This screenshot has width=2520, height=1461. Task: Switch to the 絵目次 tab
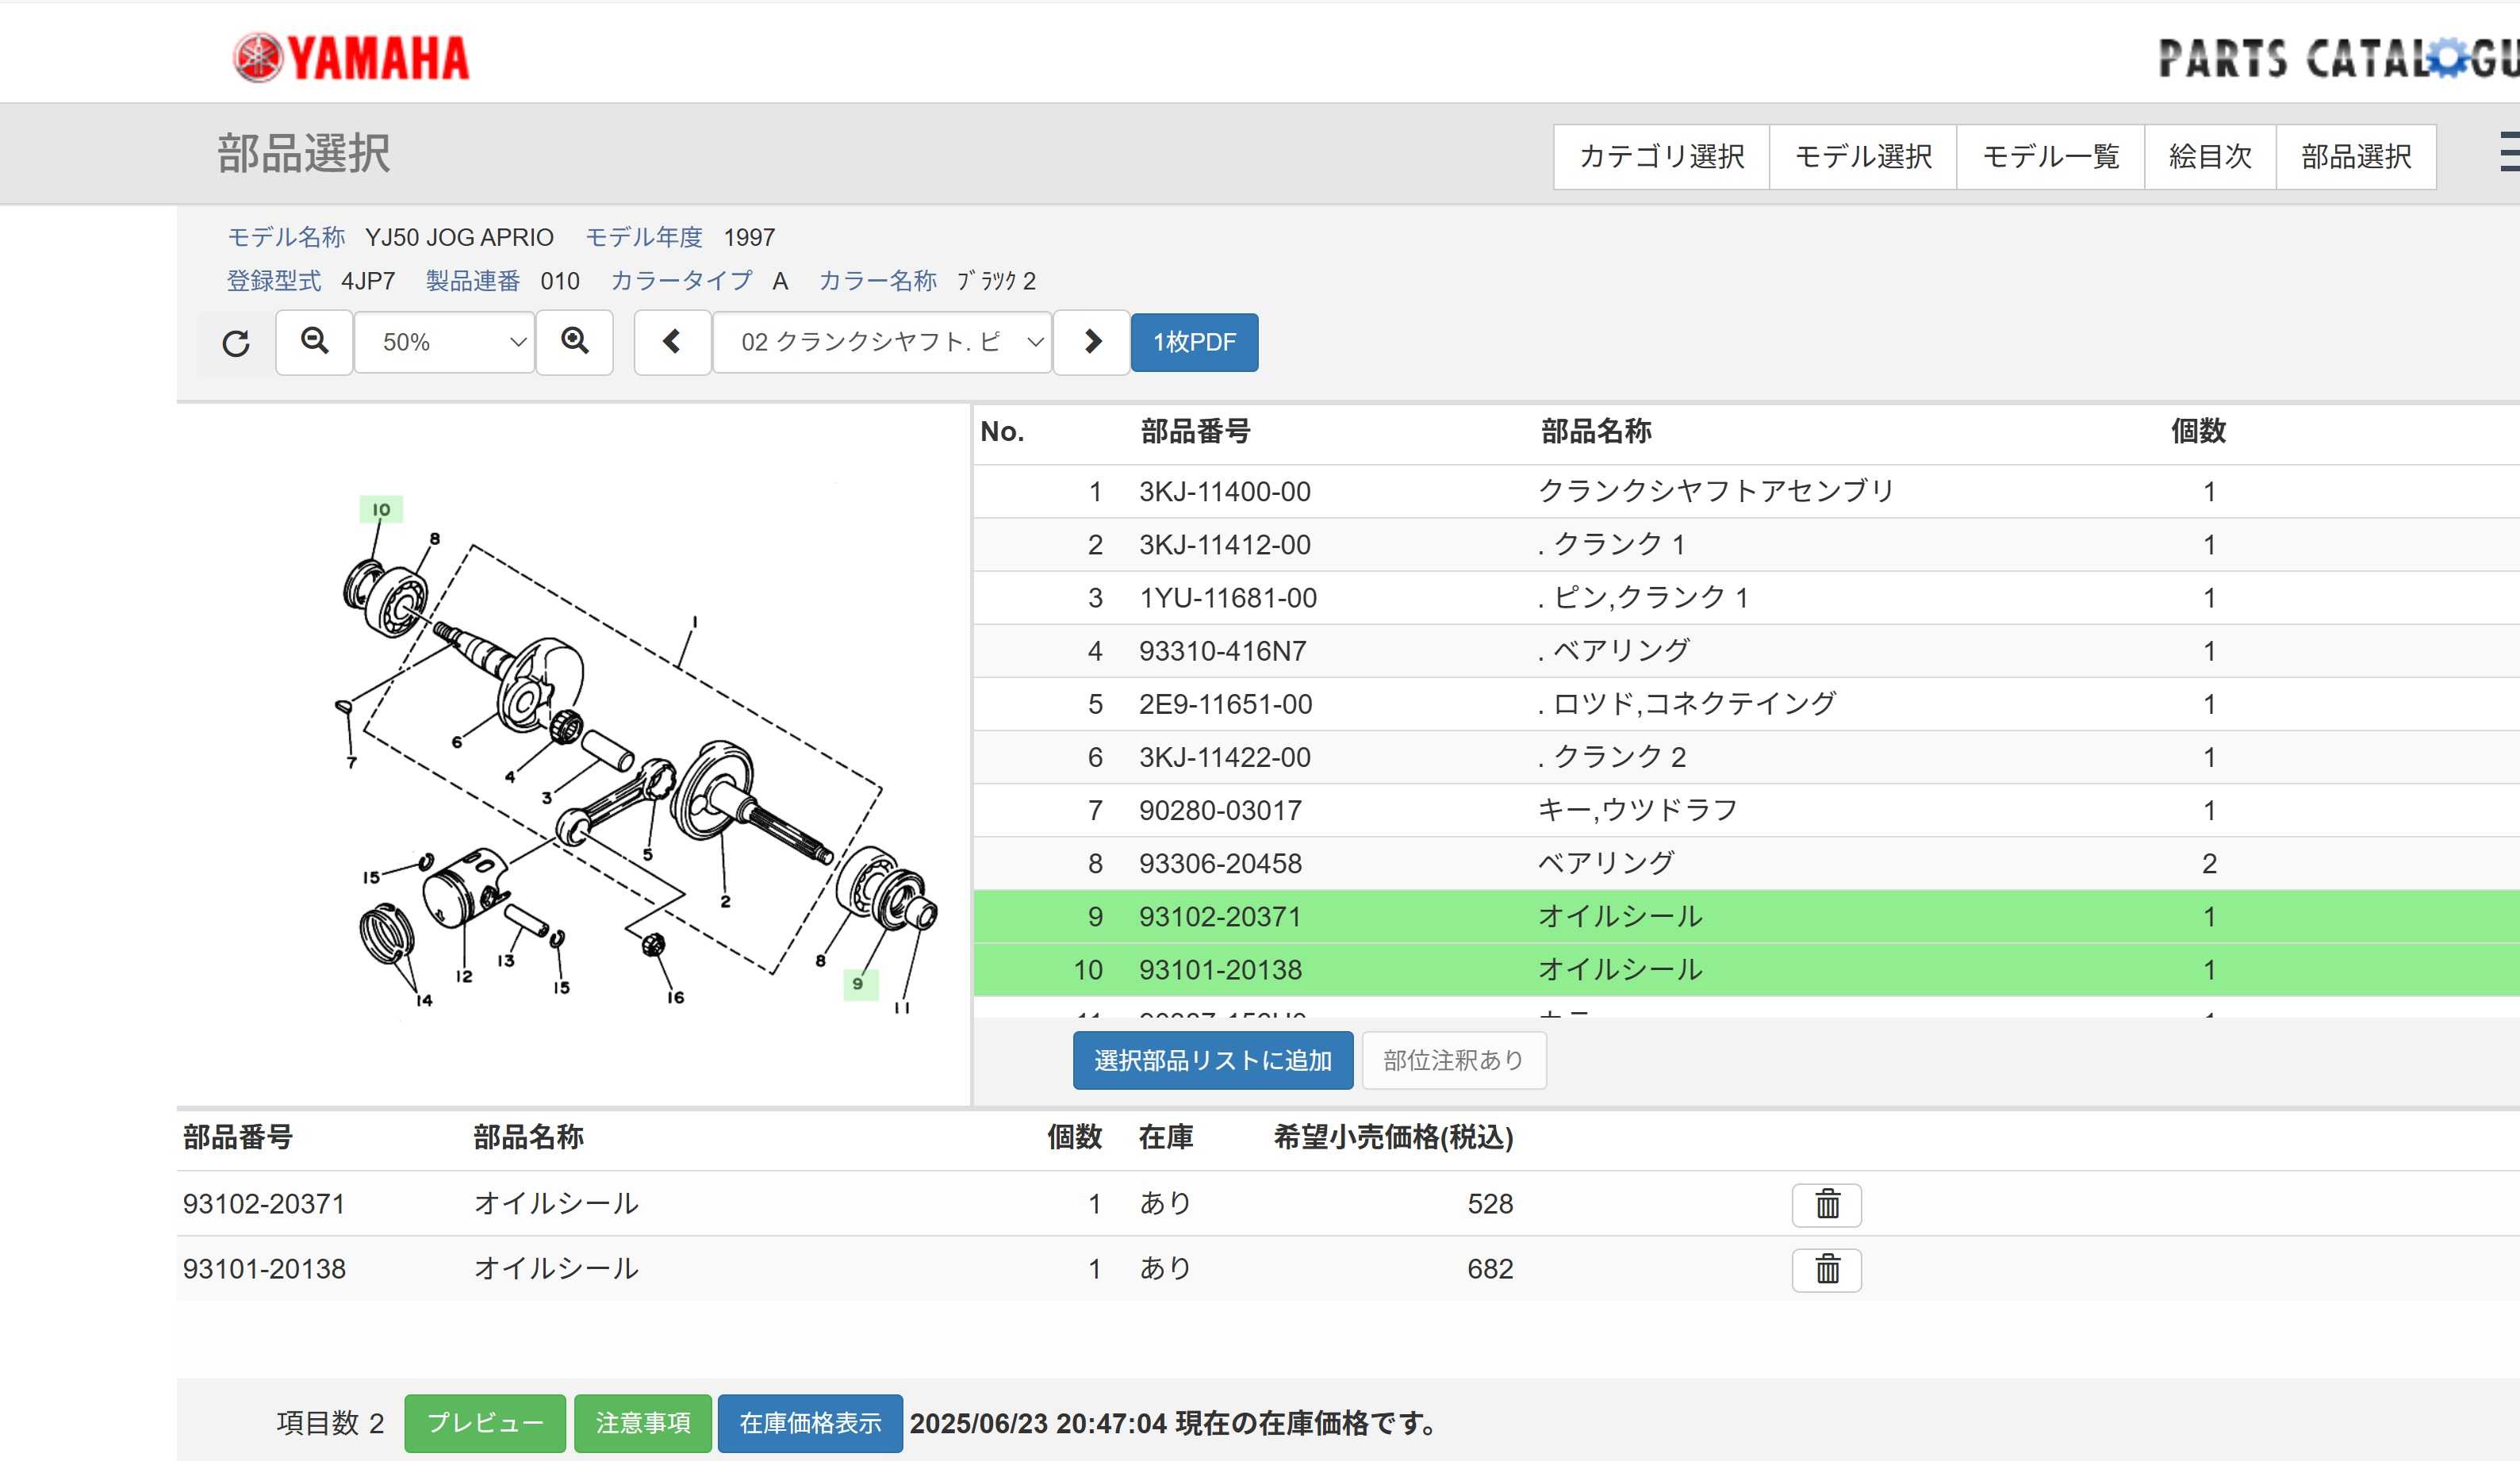pos(2209,157)
